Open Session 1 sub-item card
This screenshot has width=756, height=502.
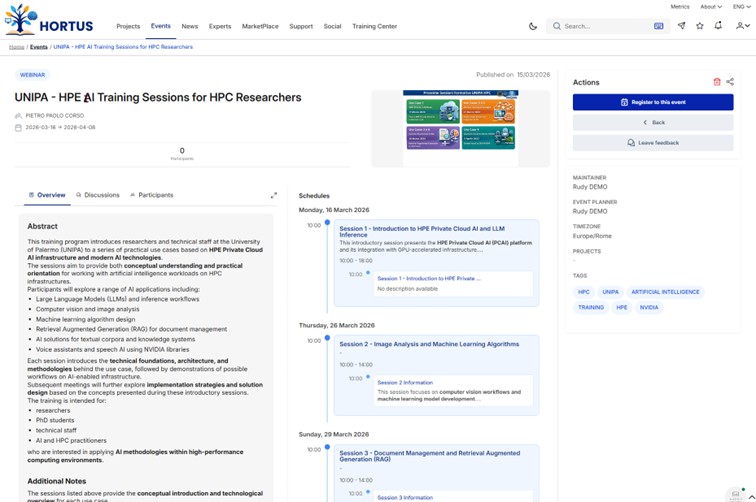453,284
